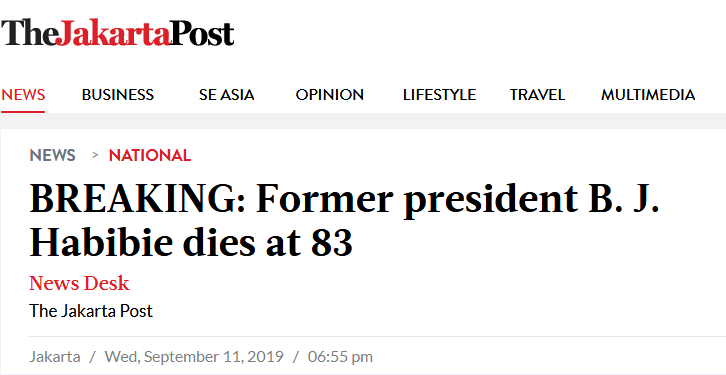Click the Wed, September 11, 2019 date
The image size is (726, 375).
pyautogui.click(x=194, y=356)
